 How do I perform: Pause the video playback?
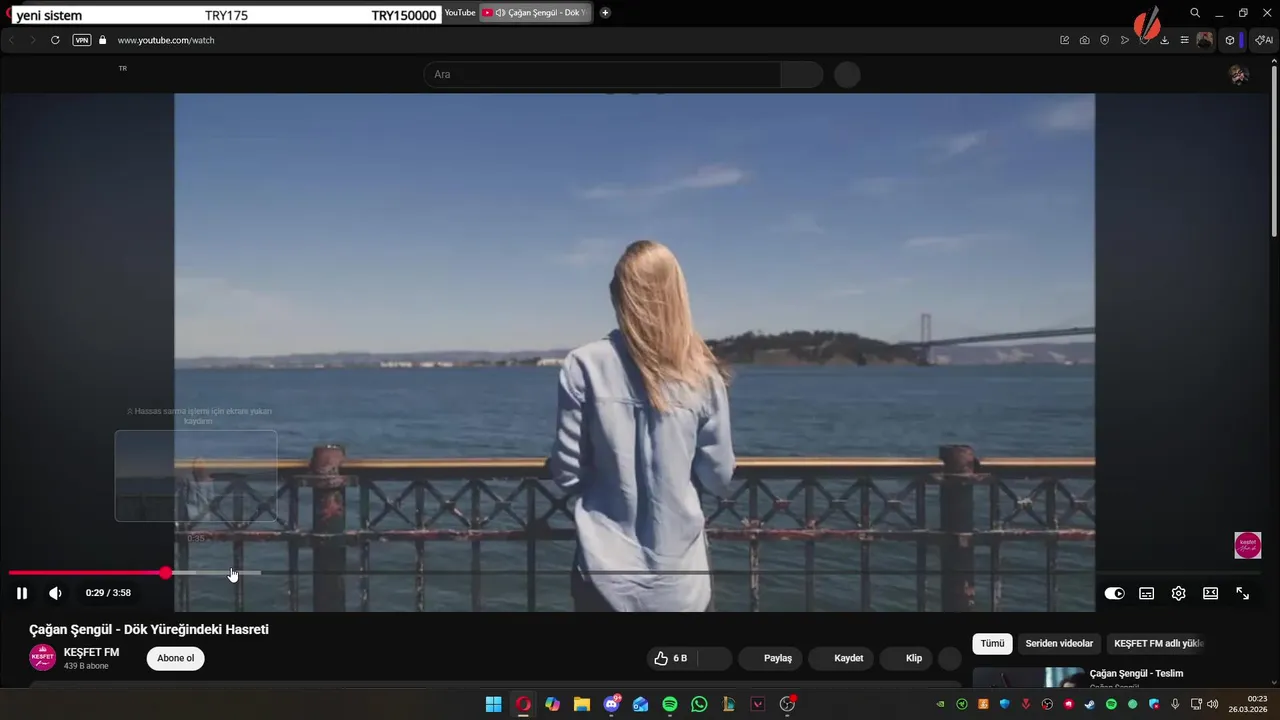(22, 593)
